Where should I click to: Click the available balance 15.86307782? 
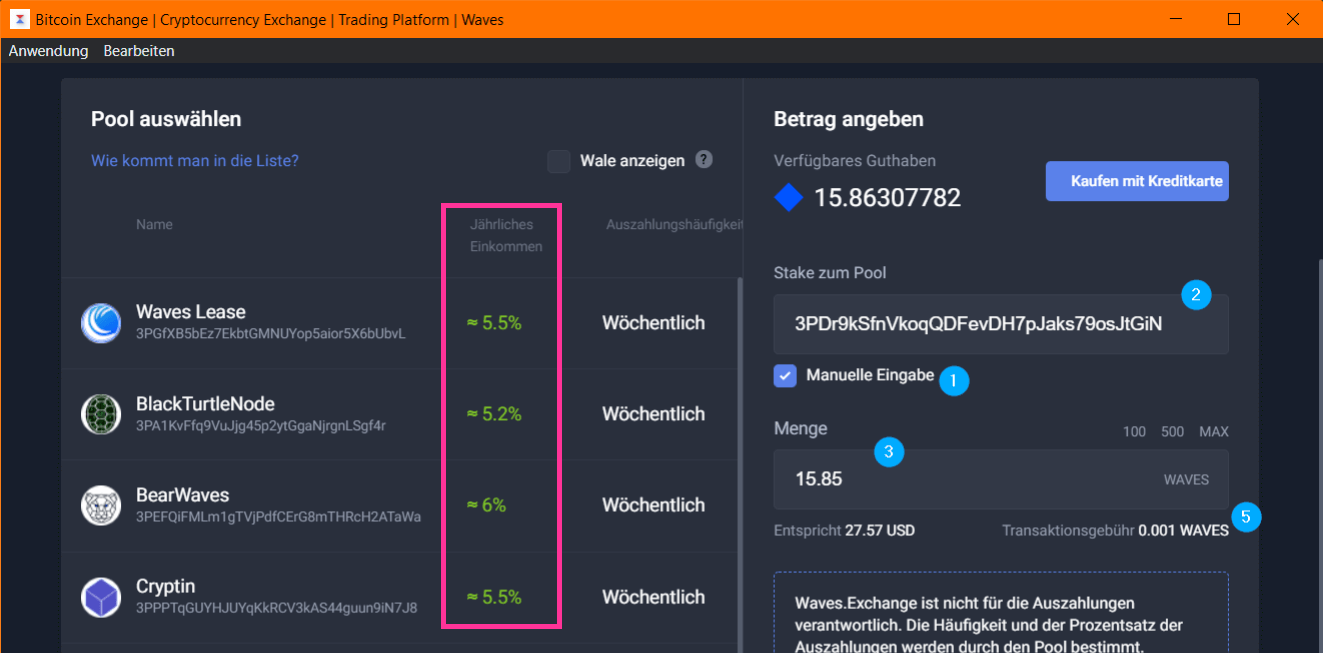[887, 198]
